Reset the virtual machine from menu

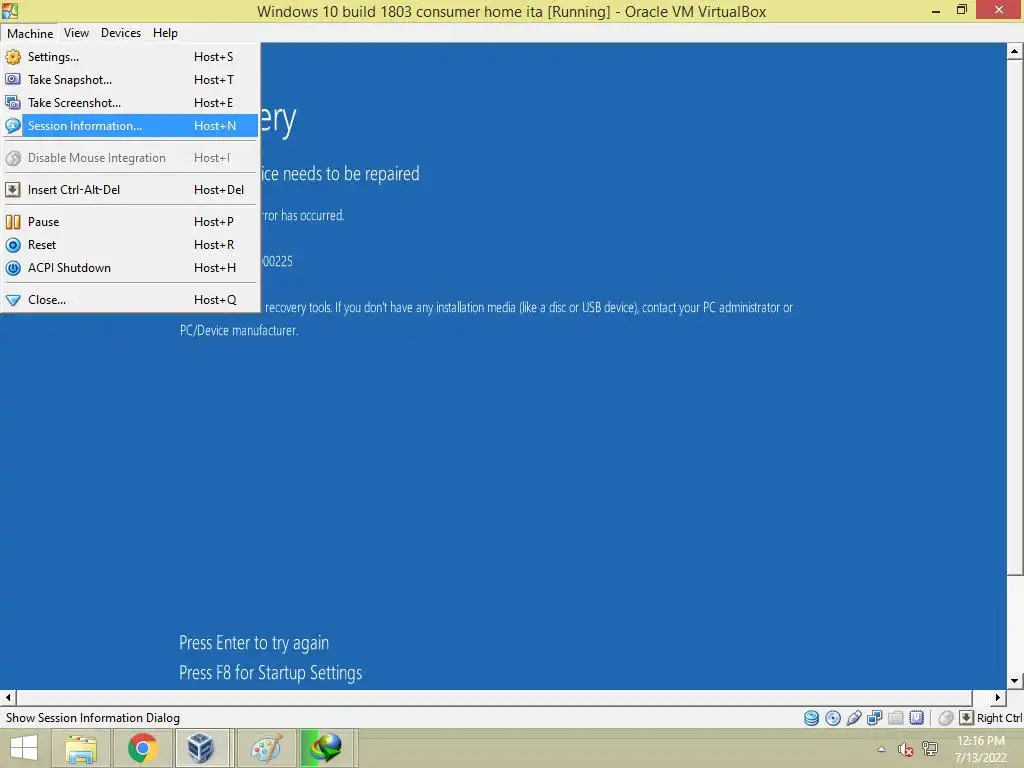pyautogui.click(x=130, y=245)
